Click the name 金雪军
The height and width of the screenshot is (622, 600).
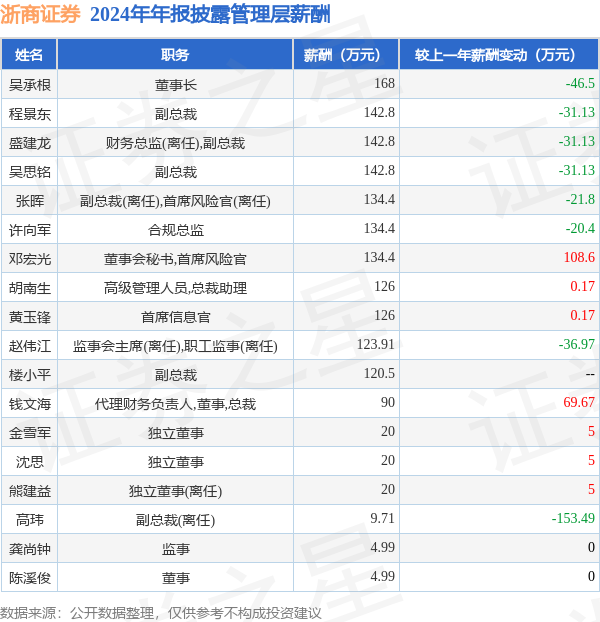tap(30, 433)
